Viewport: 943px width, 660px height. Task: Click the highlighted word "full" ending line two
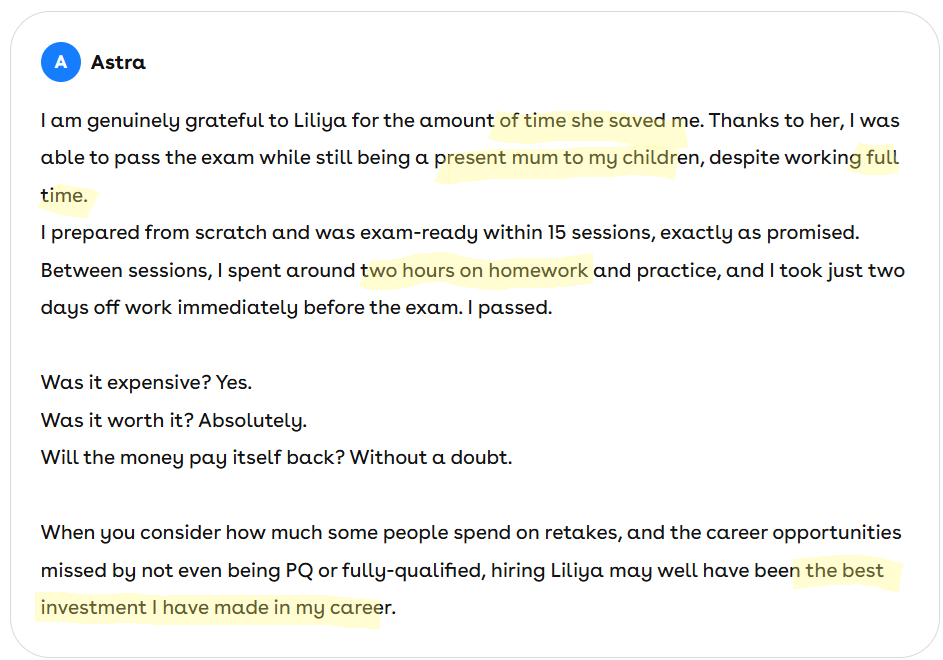pos(881,158)
